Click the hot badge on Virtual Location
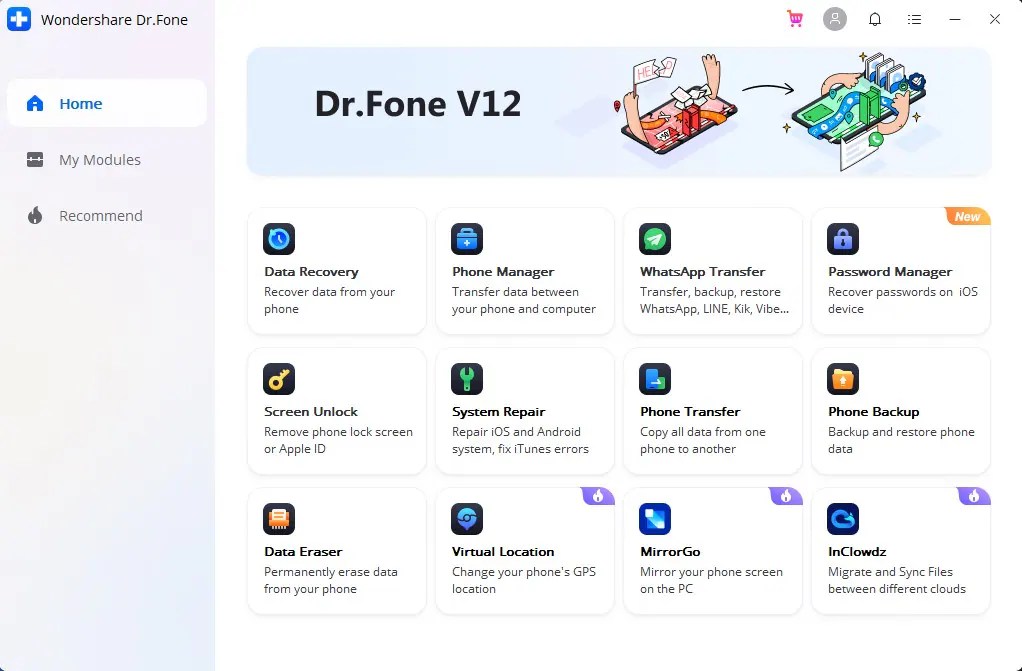Viewport: 1022px width, 671px height. [598, 496]
